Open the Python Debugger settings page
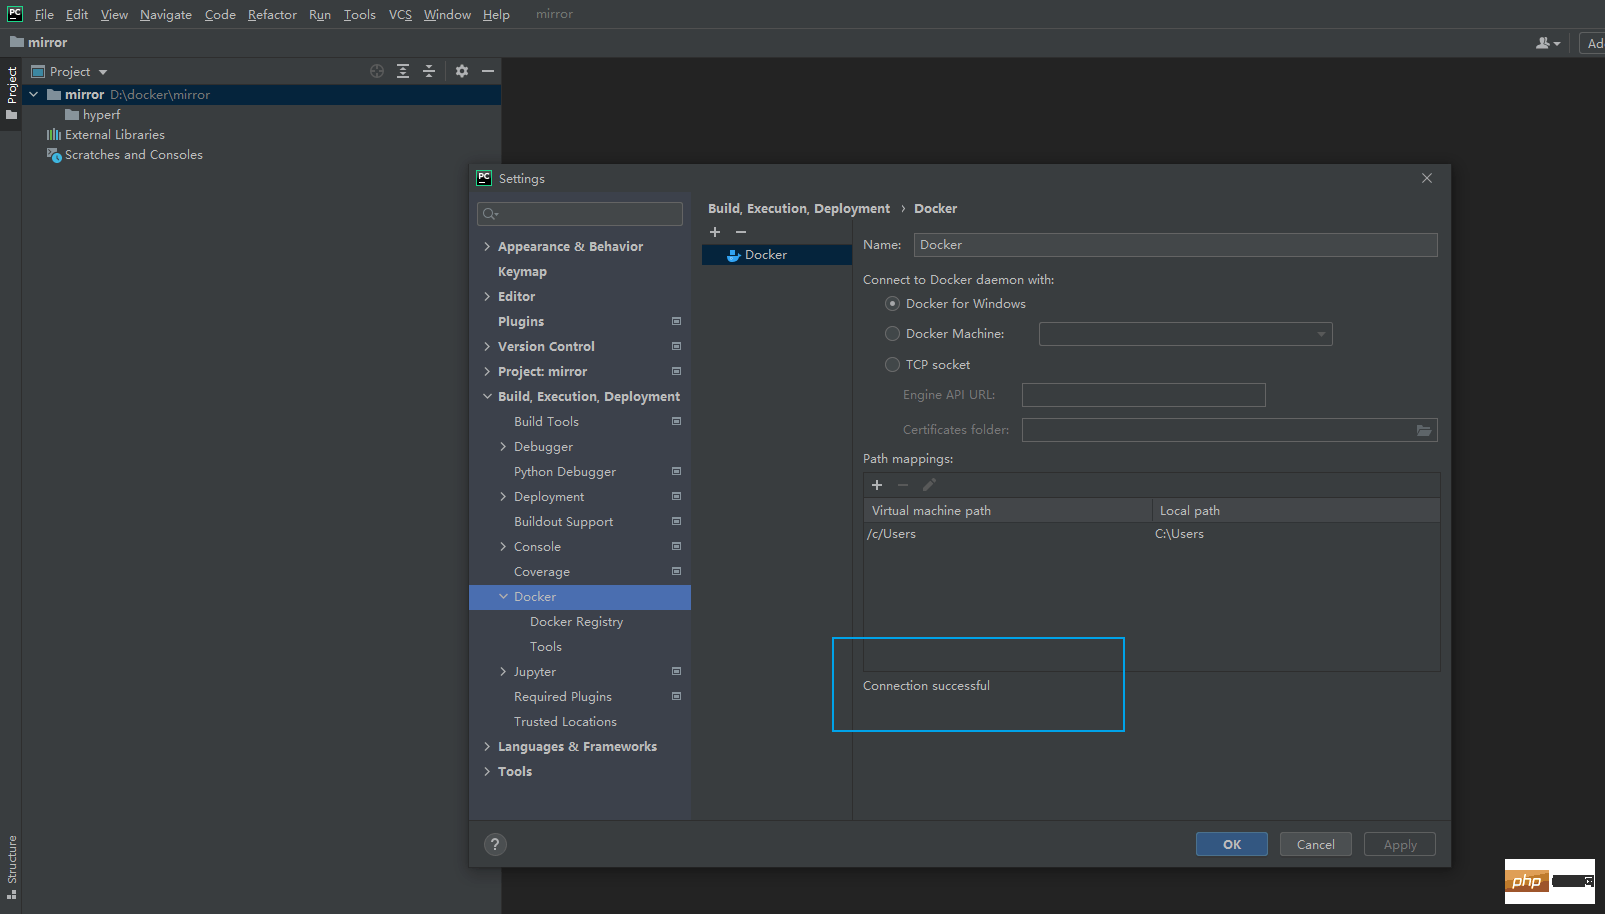This screenshot has width=1605, height=914. [x=565, y=471]
